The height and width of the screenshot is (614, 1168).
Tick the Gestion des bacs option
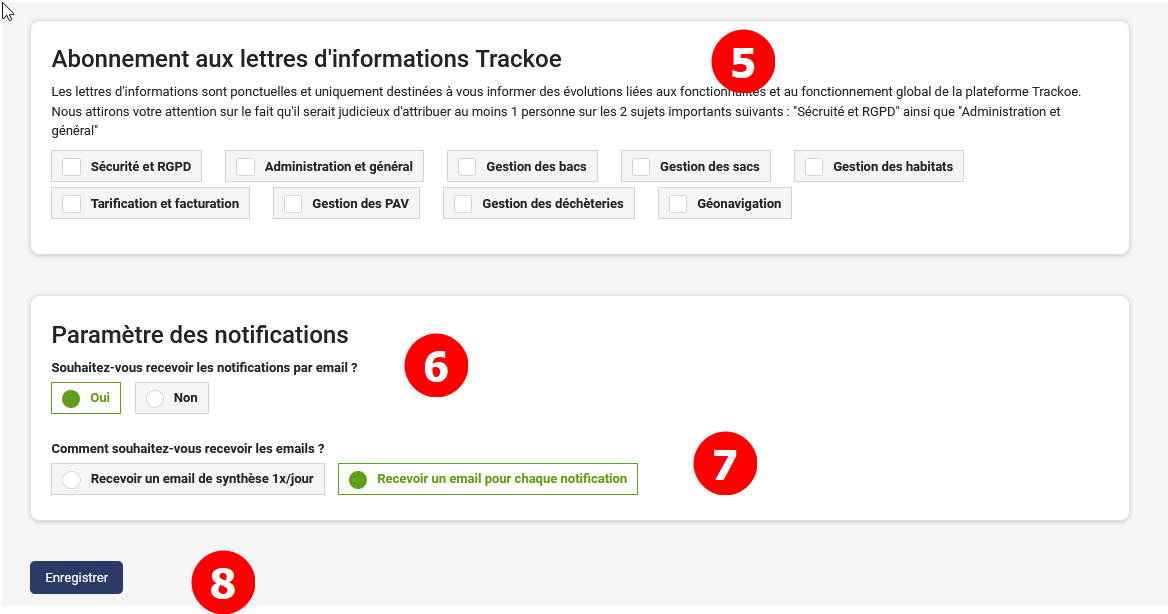pos(468,167)
